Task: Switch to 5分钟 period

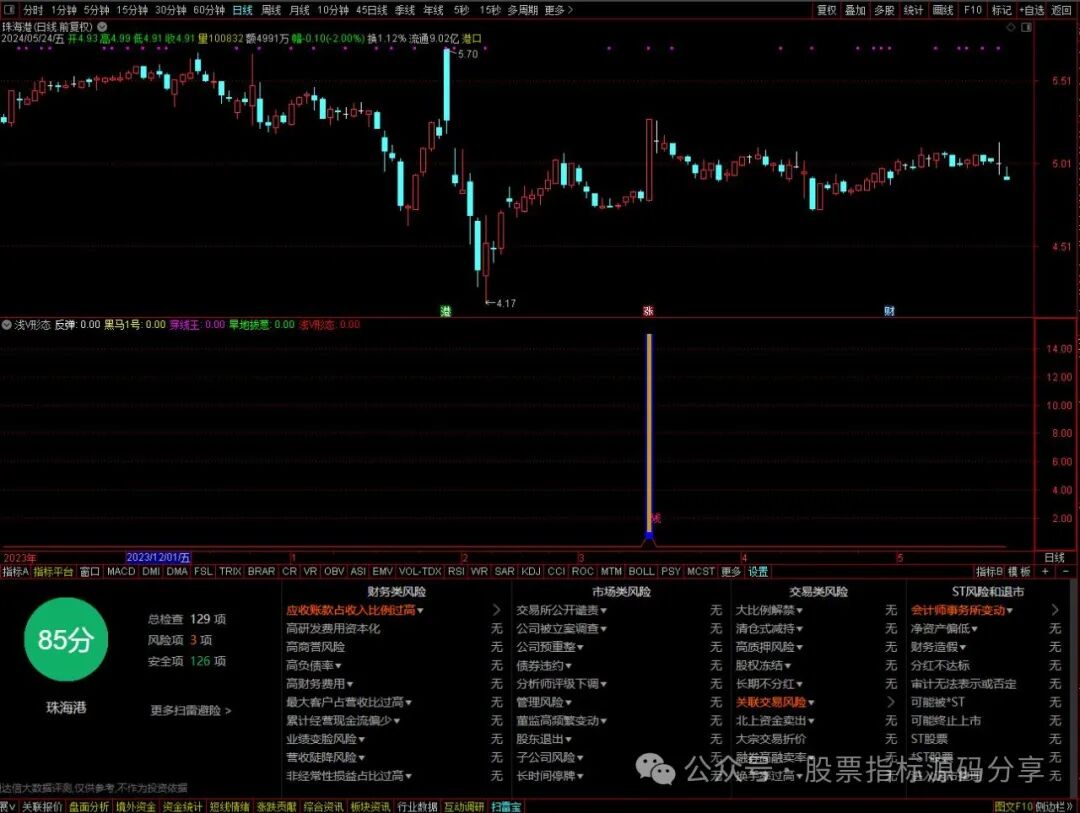Action: [96, 10]
